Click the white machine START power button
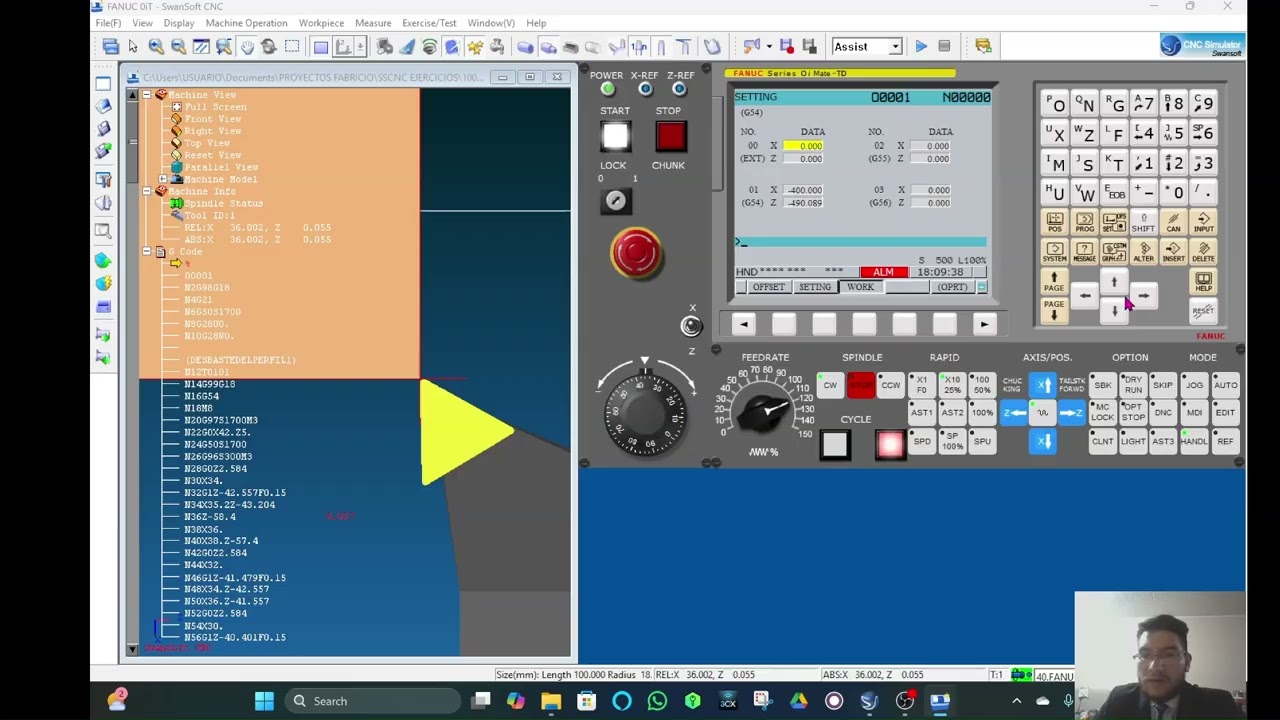1280x720 pixels. click(x=616, y=137)
